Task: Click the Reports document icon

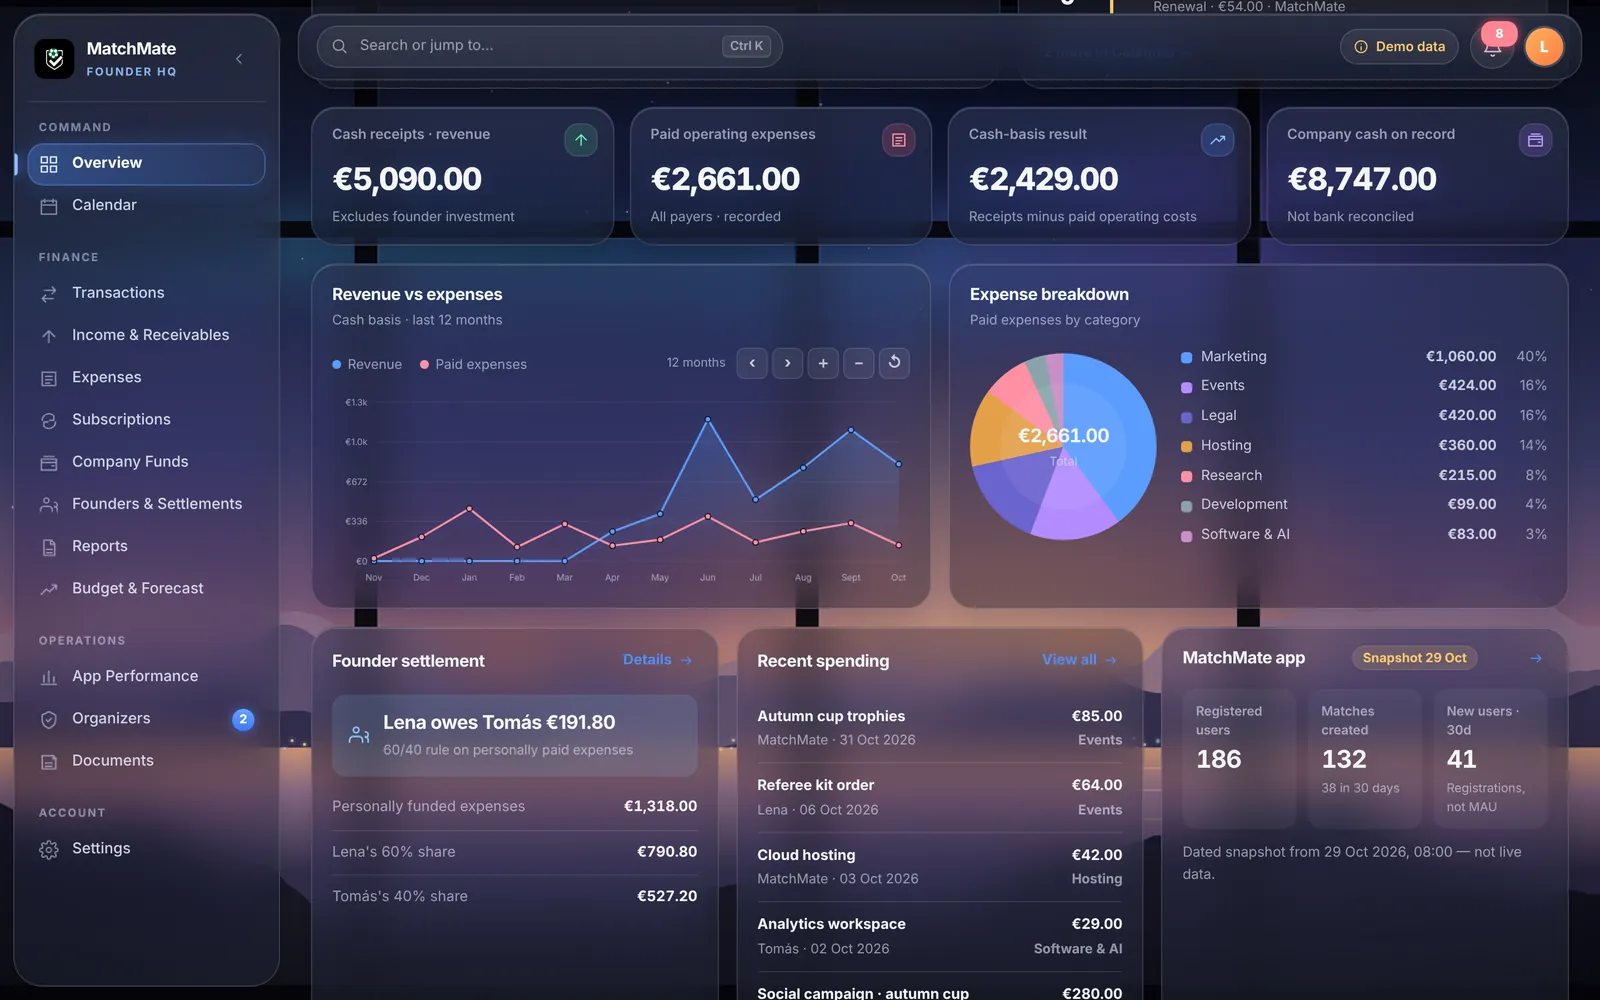Action: (49, 547)
